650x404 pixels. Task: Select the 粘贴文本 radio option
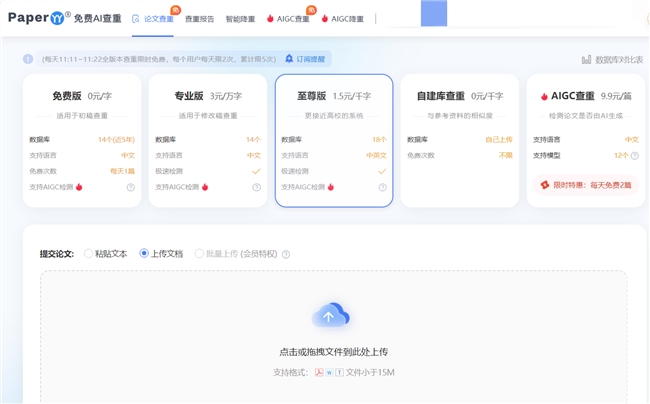(89, 254)
